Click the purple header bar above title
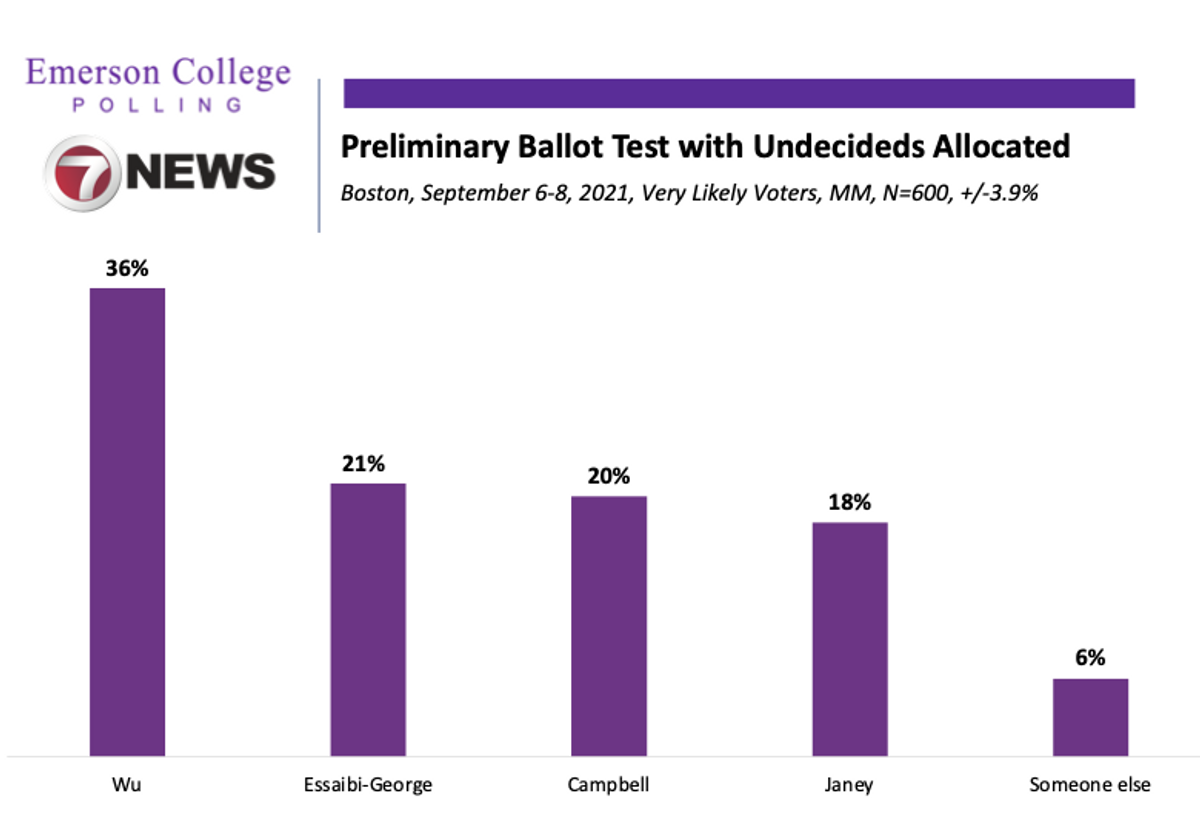This screenshot has width=1200, height=831. pos(739,93)
